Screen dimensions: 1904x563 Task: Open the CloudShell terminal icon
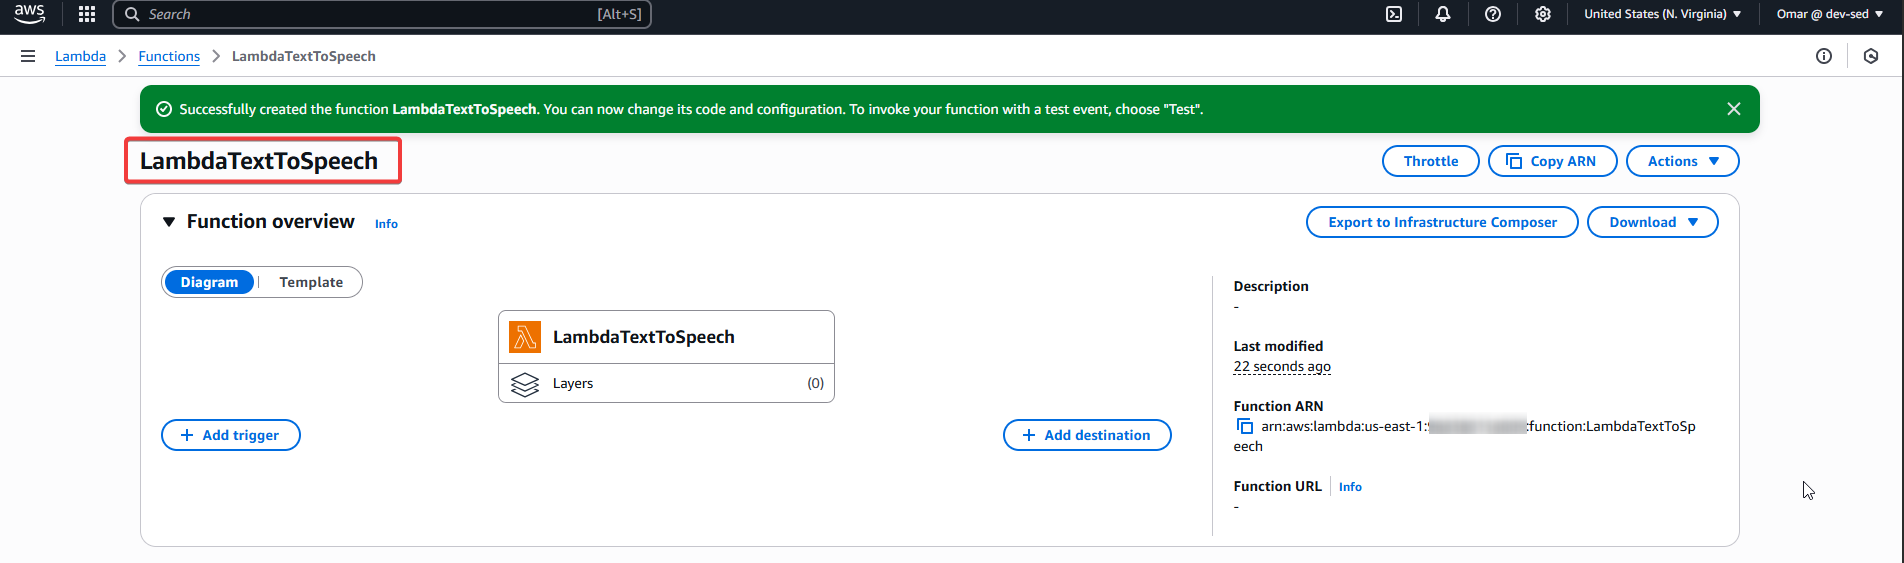pyautogui.click(x=1394, y=14)
